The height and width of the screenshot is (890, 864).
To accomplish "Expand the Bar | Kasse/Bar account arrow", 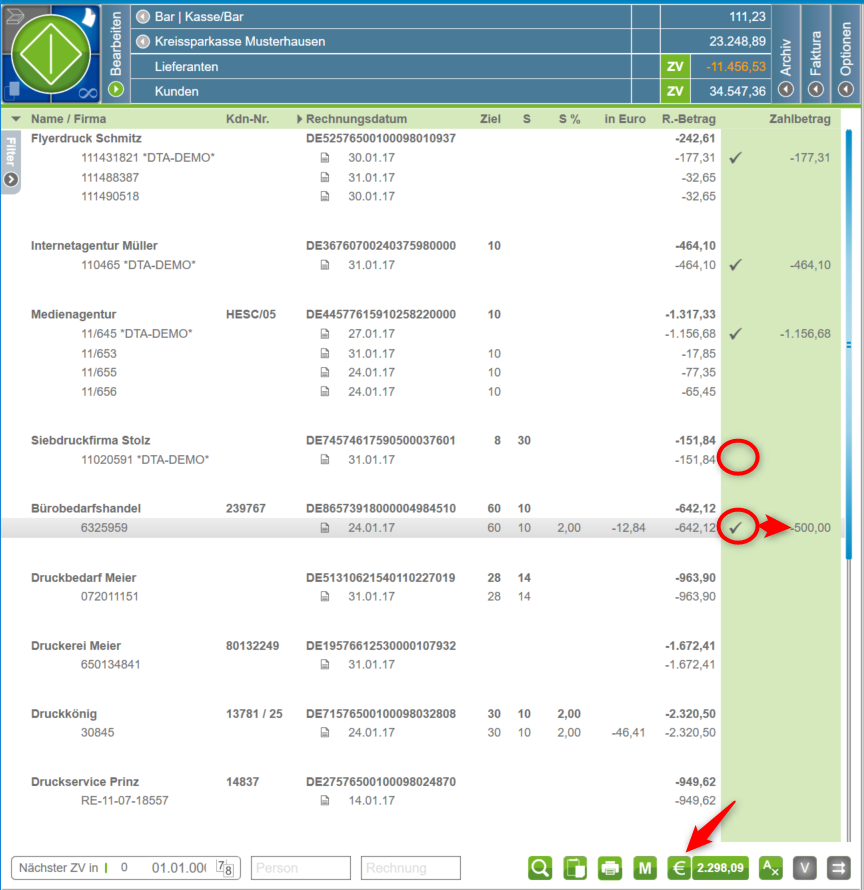I will click(143, 17).
